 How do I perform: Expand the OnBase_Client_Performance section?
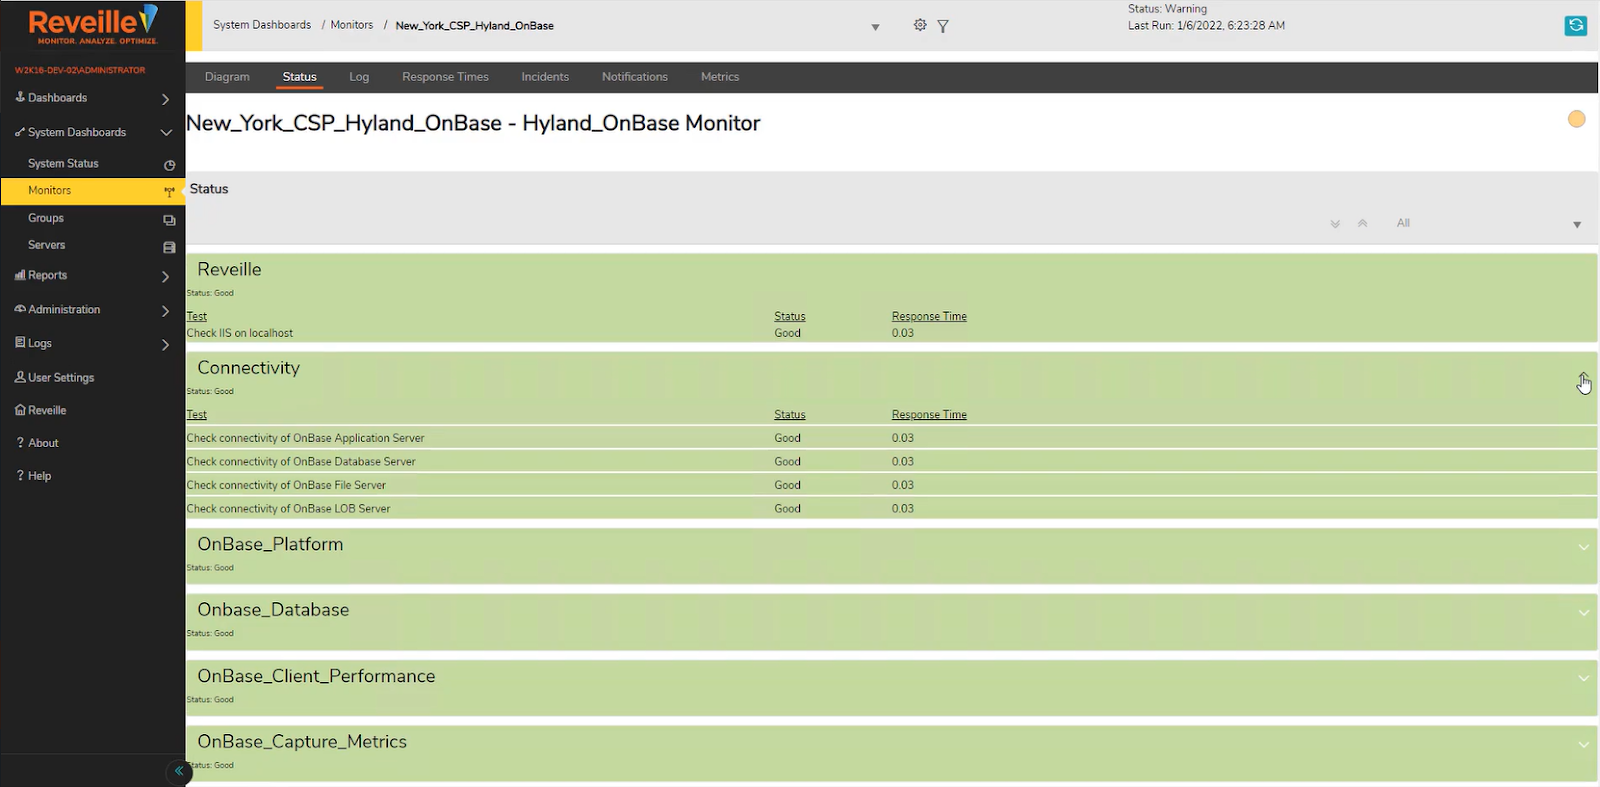click(1583, 678)
